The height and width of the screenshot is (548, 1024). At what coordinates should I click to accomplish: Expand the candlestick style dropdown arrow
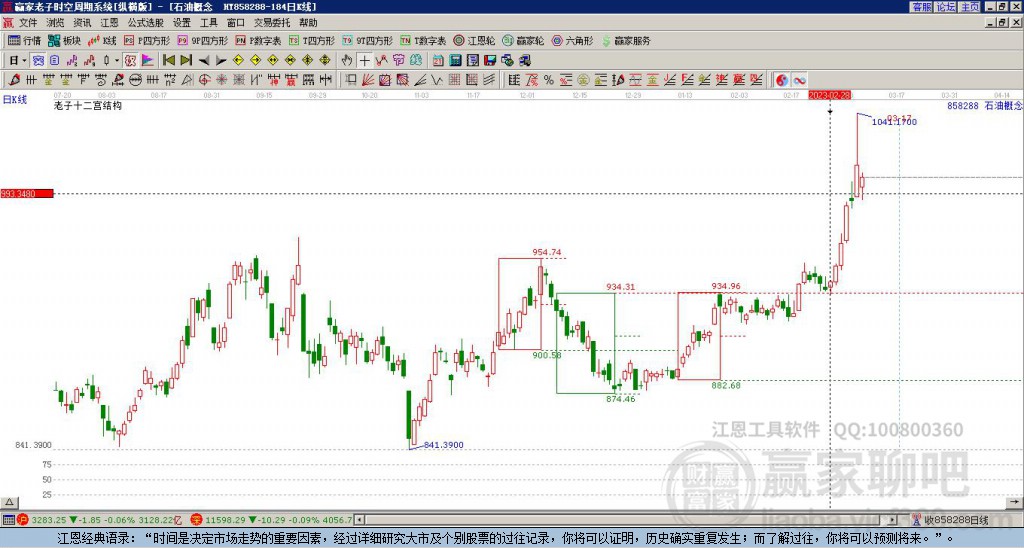coord(117,61)
